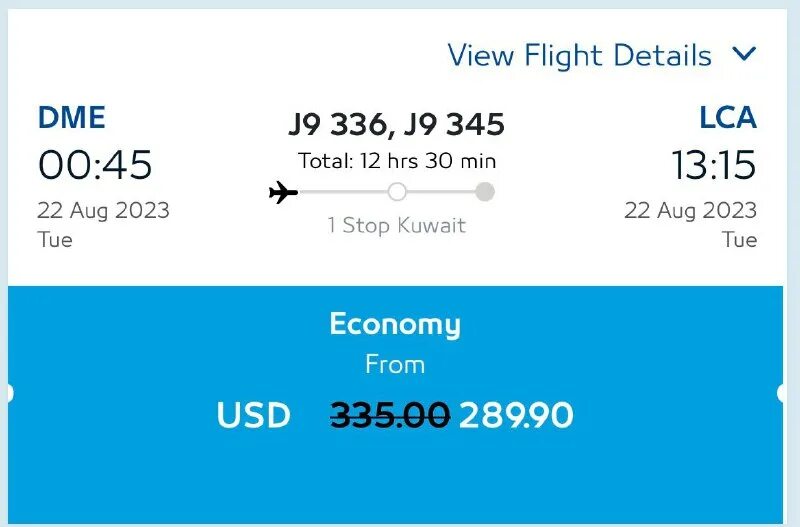The height and width of the screenshot is (527, 800).
Task: Click the From label in the fare panel
Action: pos(395,364)
